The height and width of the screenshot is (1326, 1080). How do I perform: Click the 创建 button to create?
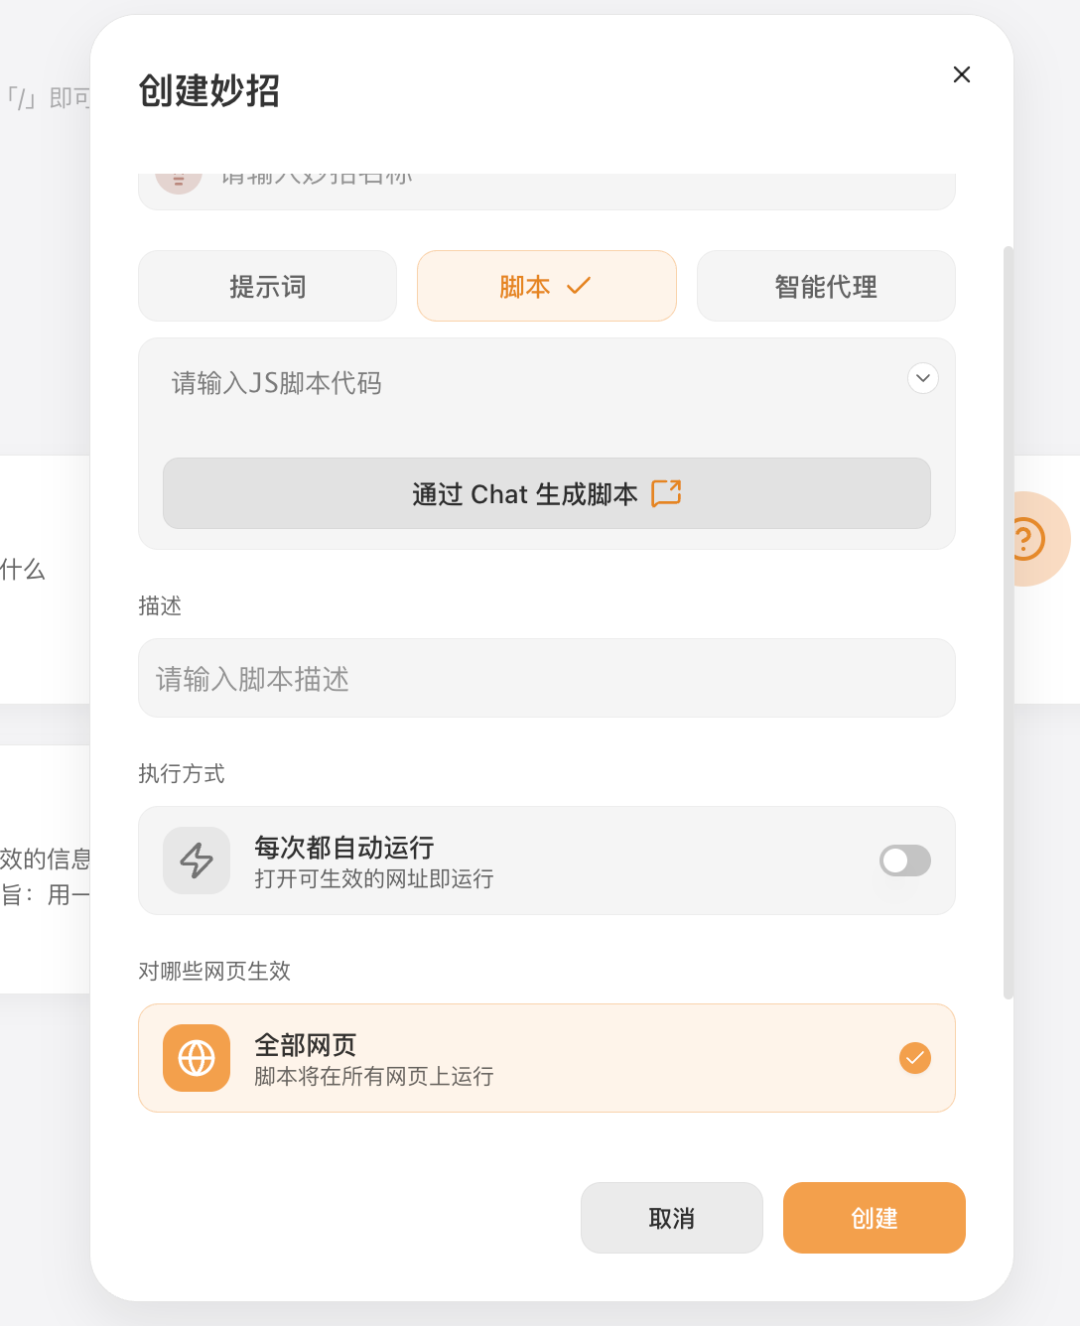point(873,1218)
